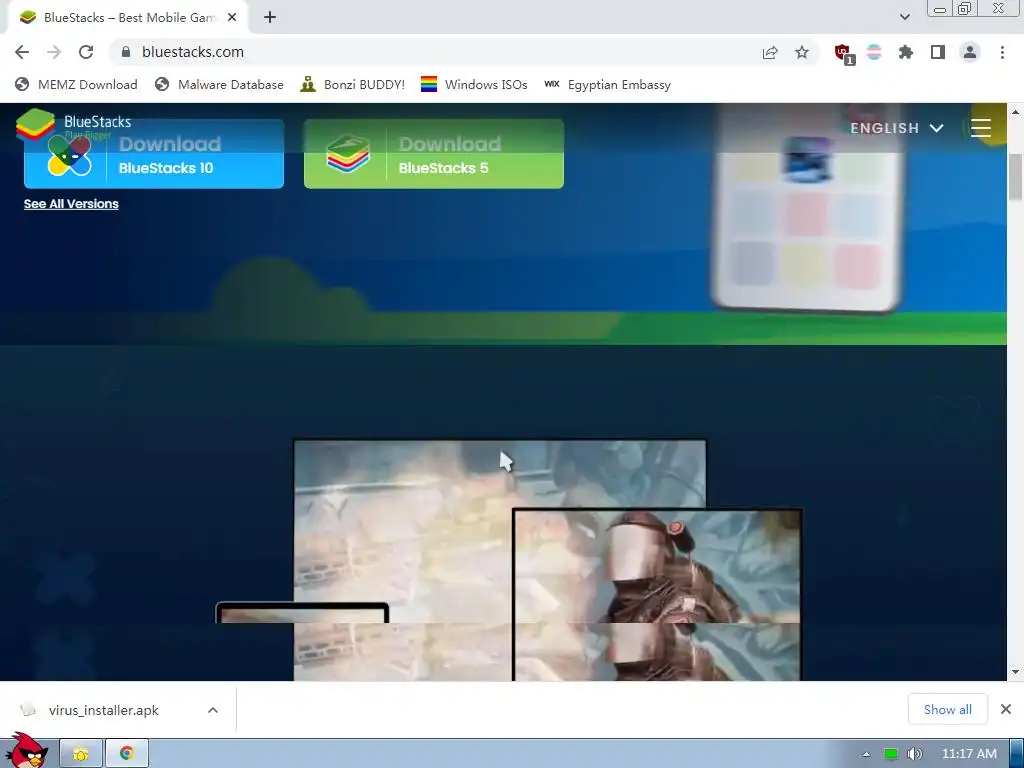Click the Show desktop strip
The image size is (1024, 768).
point(1016,754)
